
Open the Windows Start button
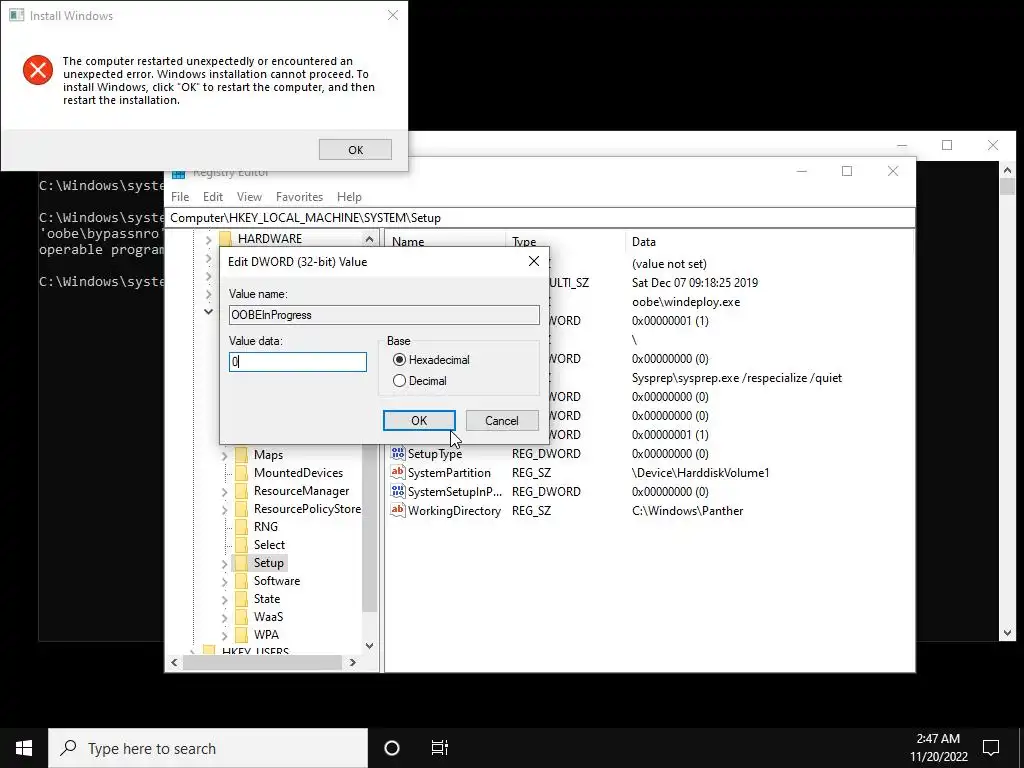pos(24,748)
